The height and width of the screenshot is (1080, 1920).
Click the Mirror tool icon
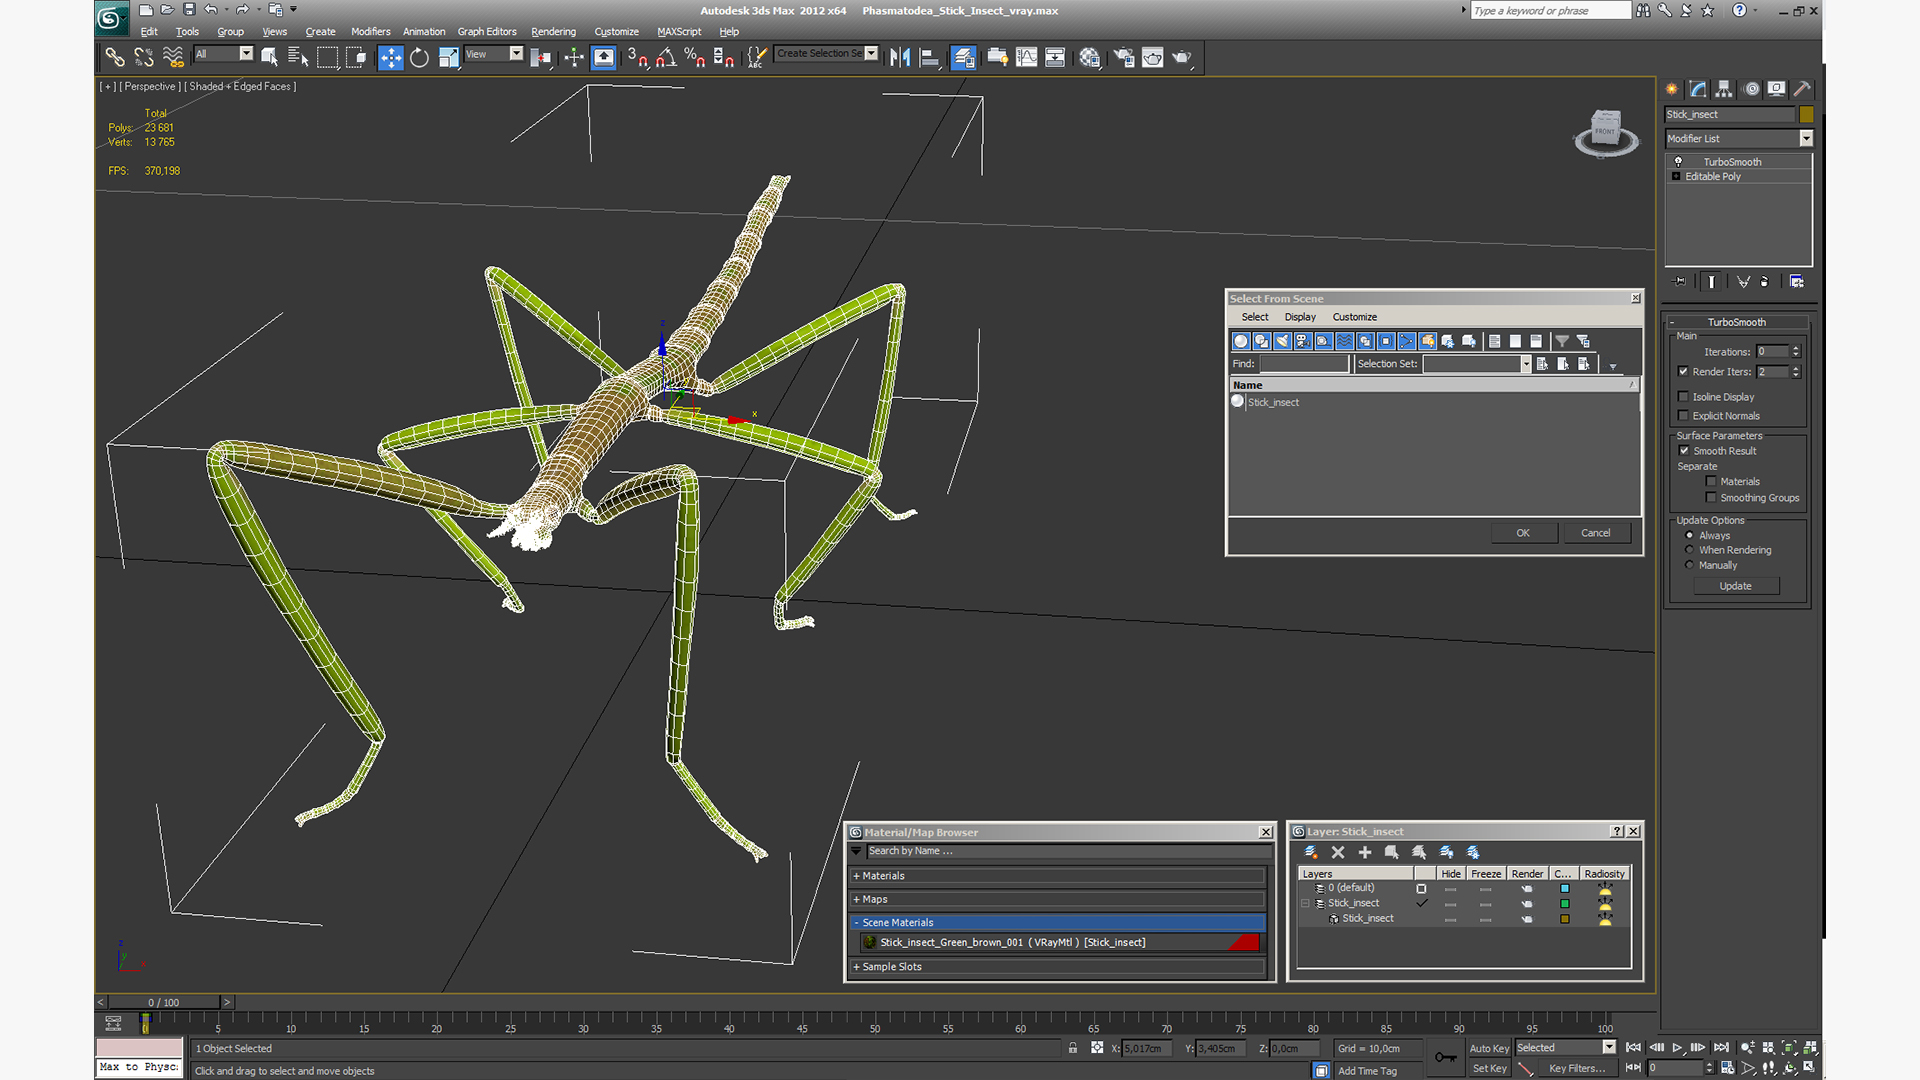(x=900, y=58)
